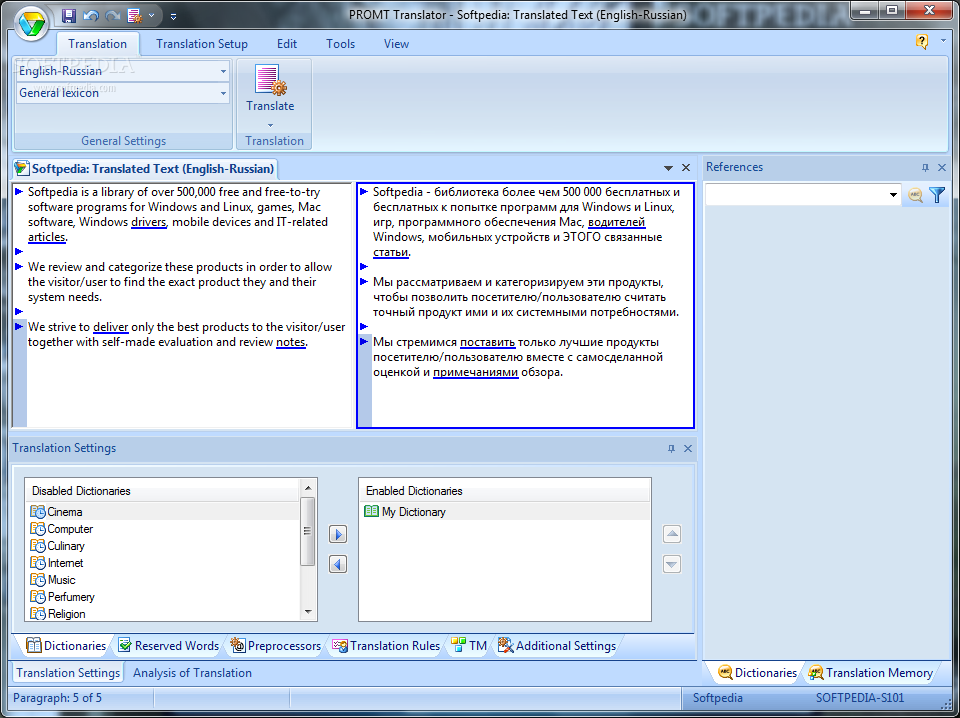Click the References dictionary search icon
This screenshot has width=960, height=718.
[x=915, y=195]
